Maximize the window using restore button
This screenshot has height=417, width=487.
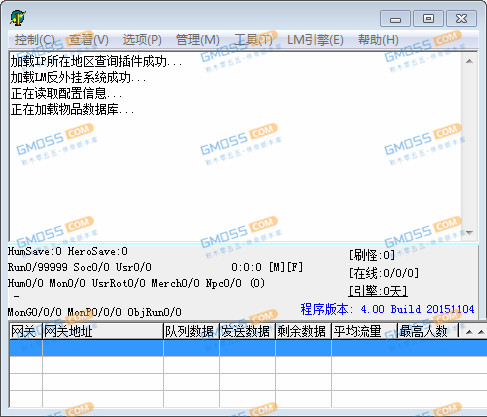coord(428,19)
